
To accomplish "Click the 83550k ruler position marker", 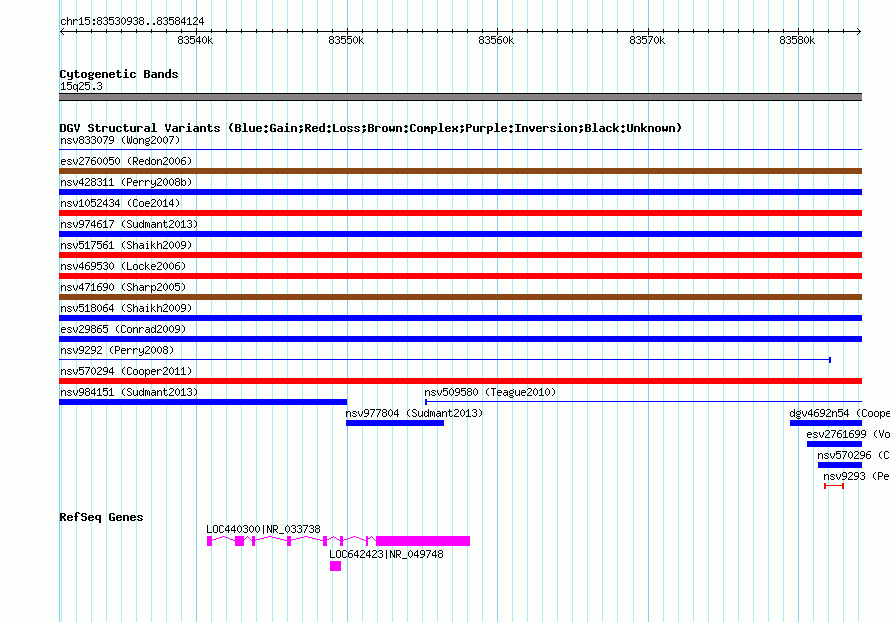I will click(346, 40).
